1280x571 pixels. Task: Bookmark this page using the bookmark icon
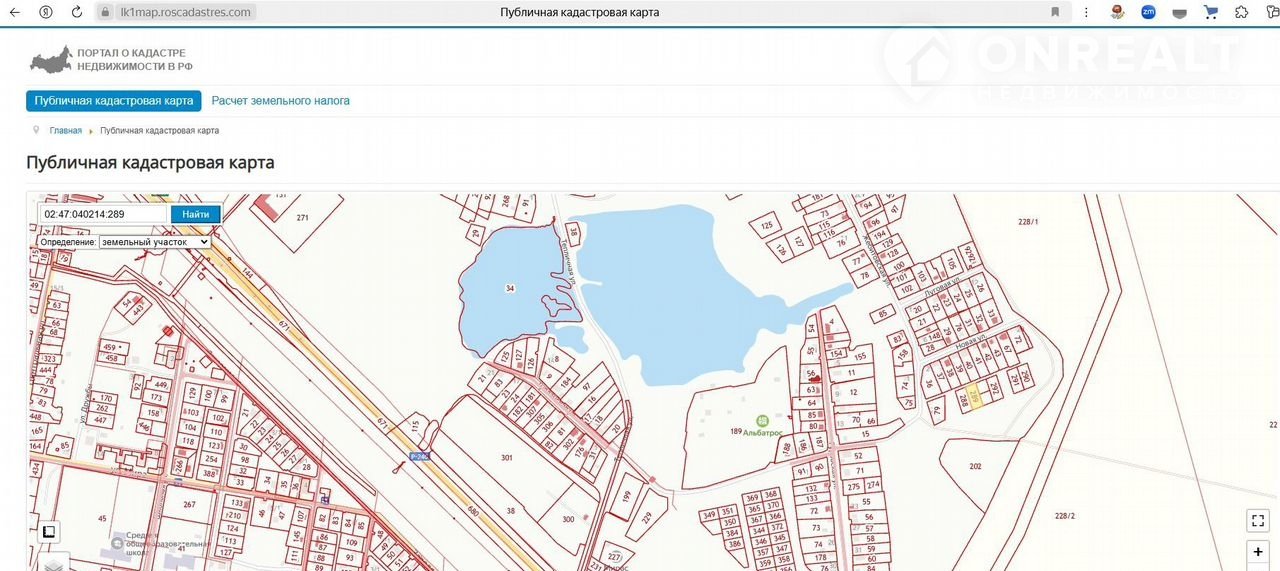click(x=1055, y=12)
